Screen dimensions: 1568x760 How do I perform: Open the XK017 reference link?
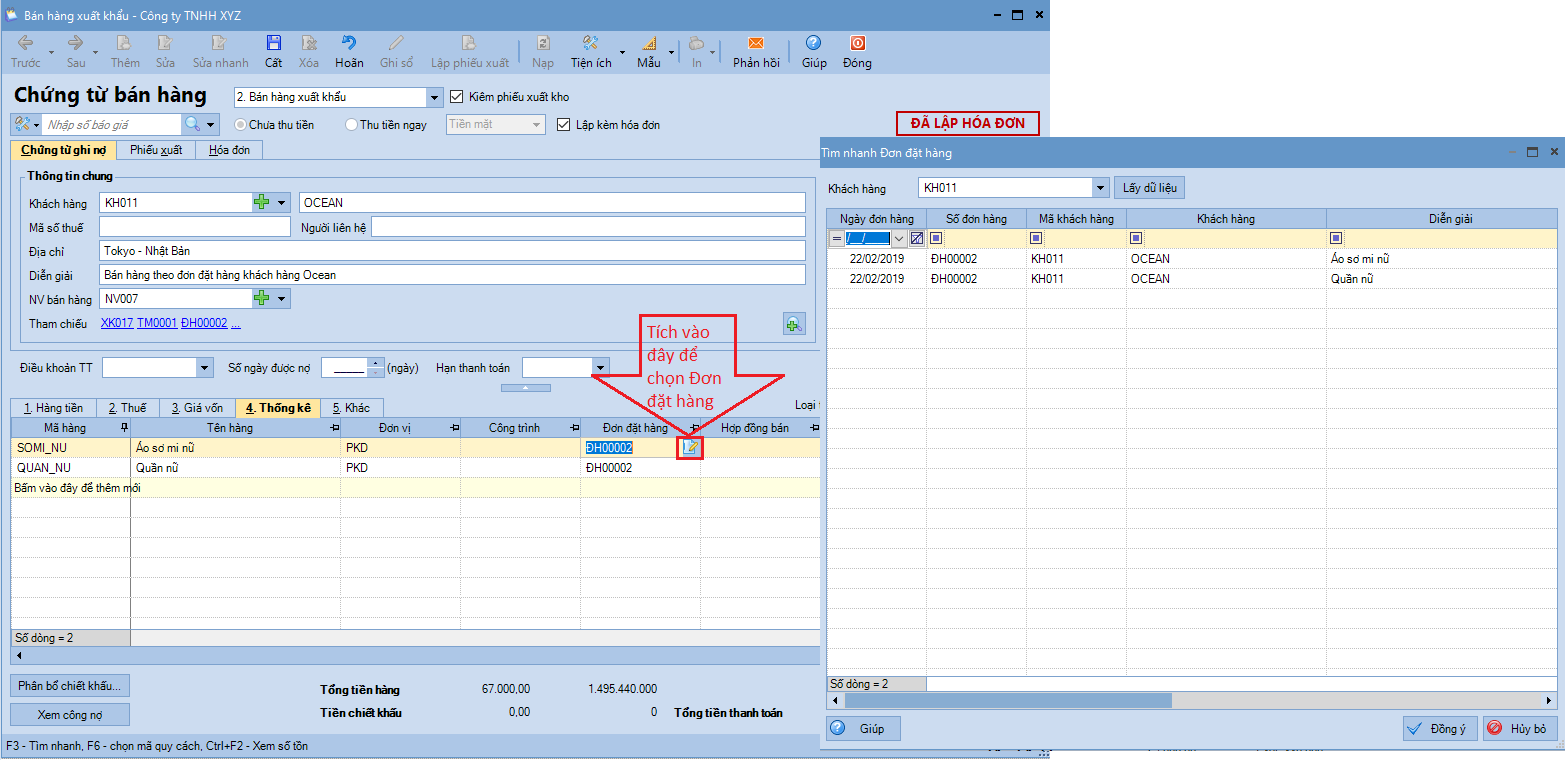pyautogui.click(x=116, y=324)
